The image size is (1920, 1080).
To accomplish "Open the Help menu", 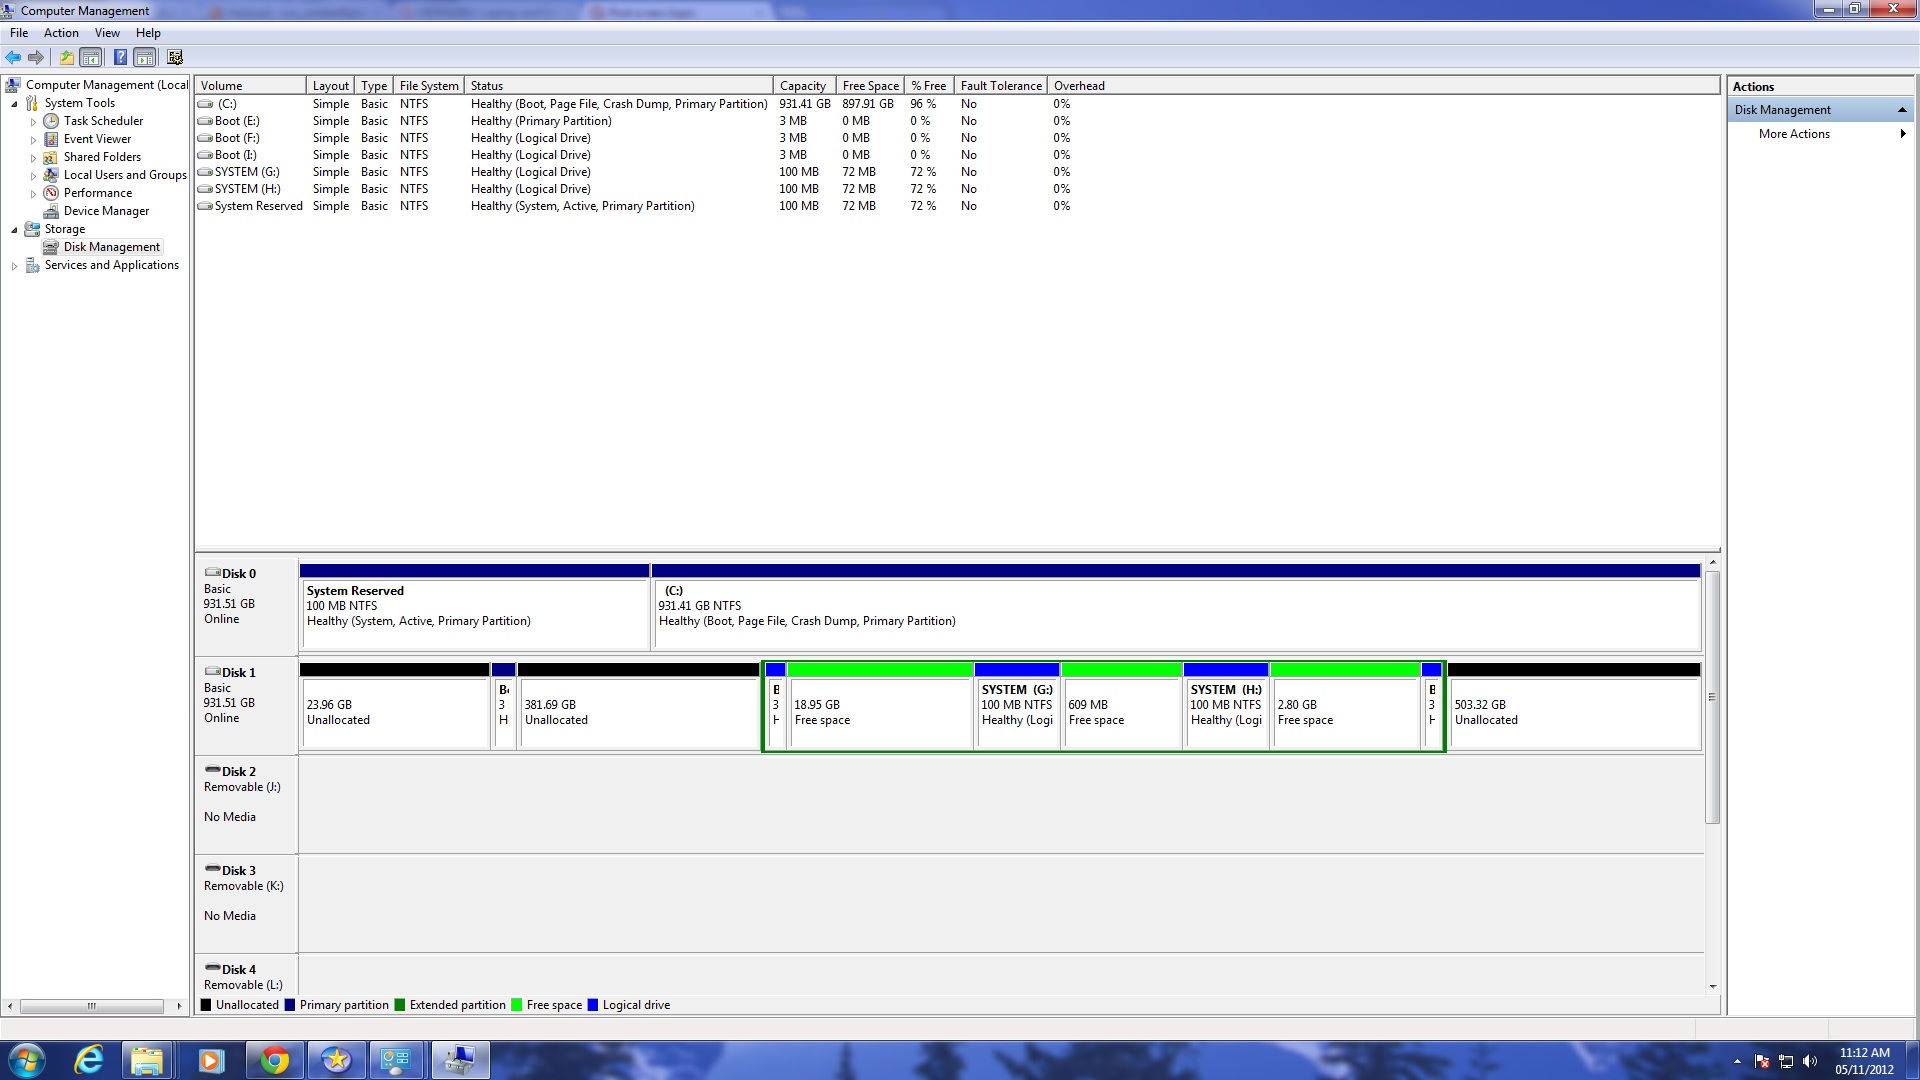I will (148, 33).
